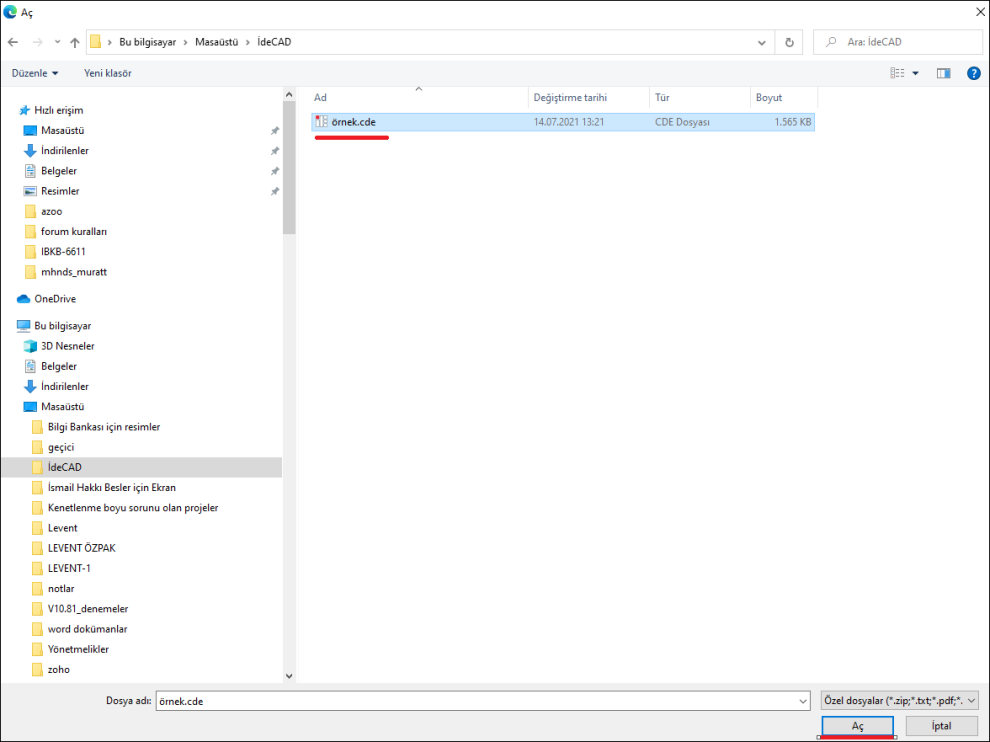Refresh the İdeCAD folder listing
The height and width of the screenshot is (742, 990).
789,42
